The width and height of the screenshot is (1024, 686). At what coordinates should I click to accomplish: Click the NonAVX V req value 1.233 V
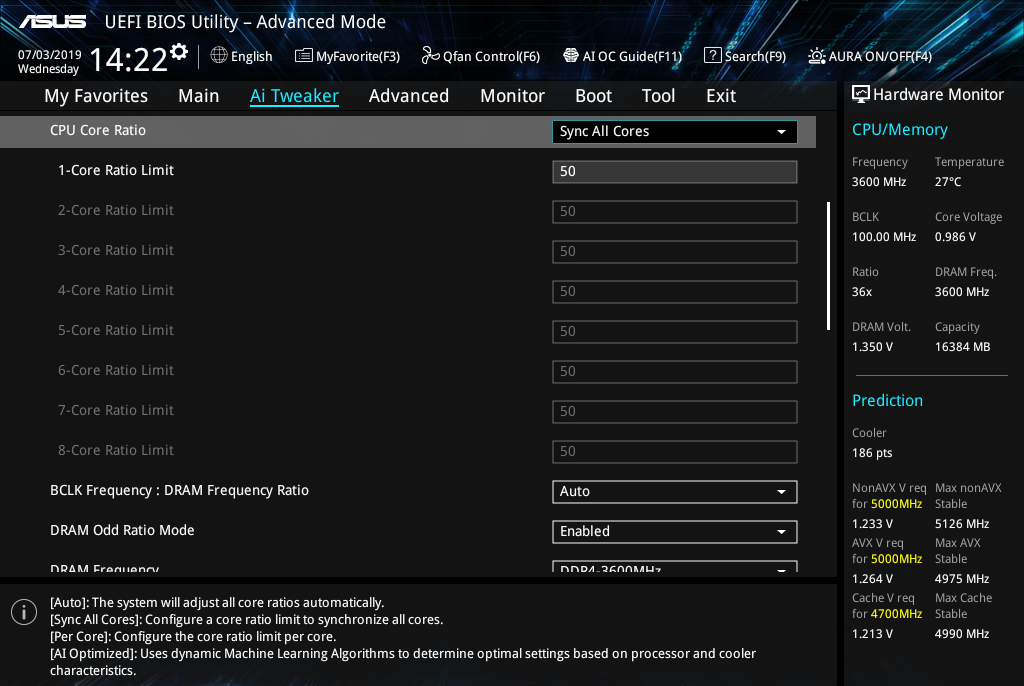(872, 523)
